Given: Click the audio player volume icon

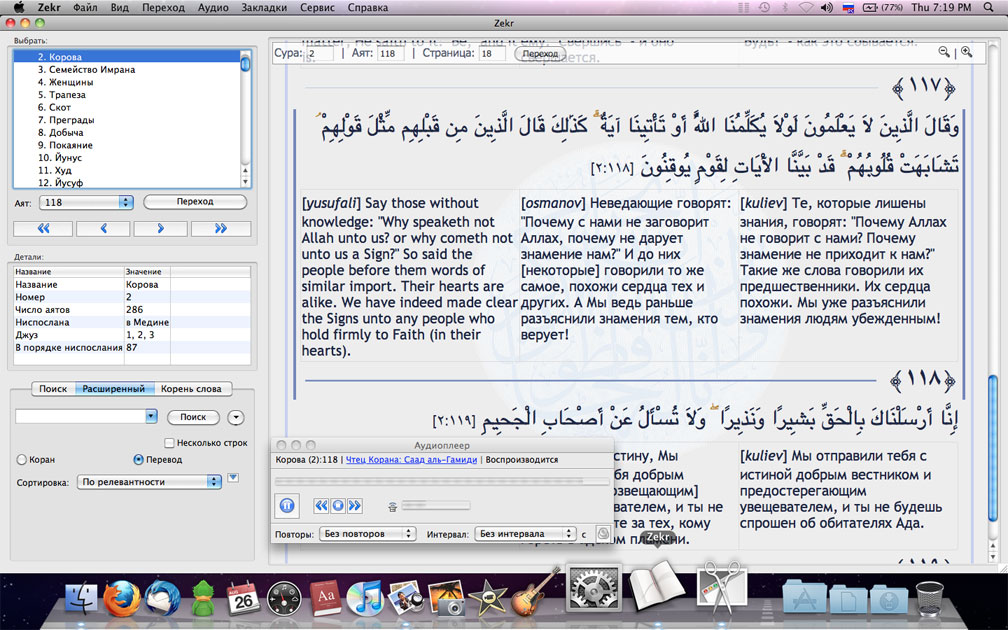Looking at the screenshot, I should (x=392, y=507).
